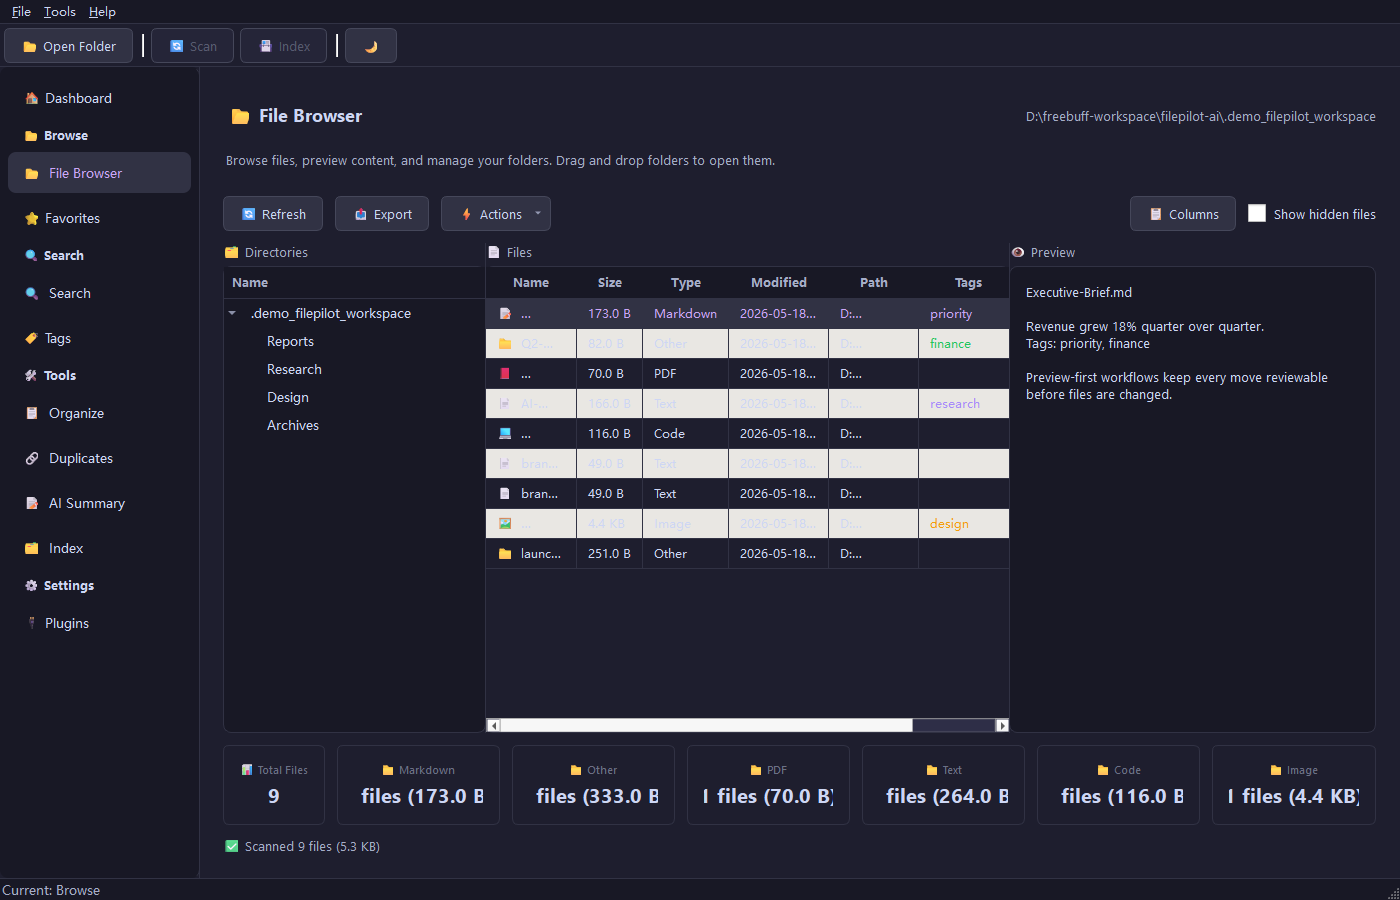Select the Design folder
The image size is (1400, 900).
(x=288, y=397)
